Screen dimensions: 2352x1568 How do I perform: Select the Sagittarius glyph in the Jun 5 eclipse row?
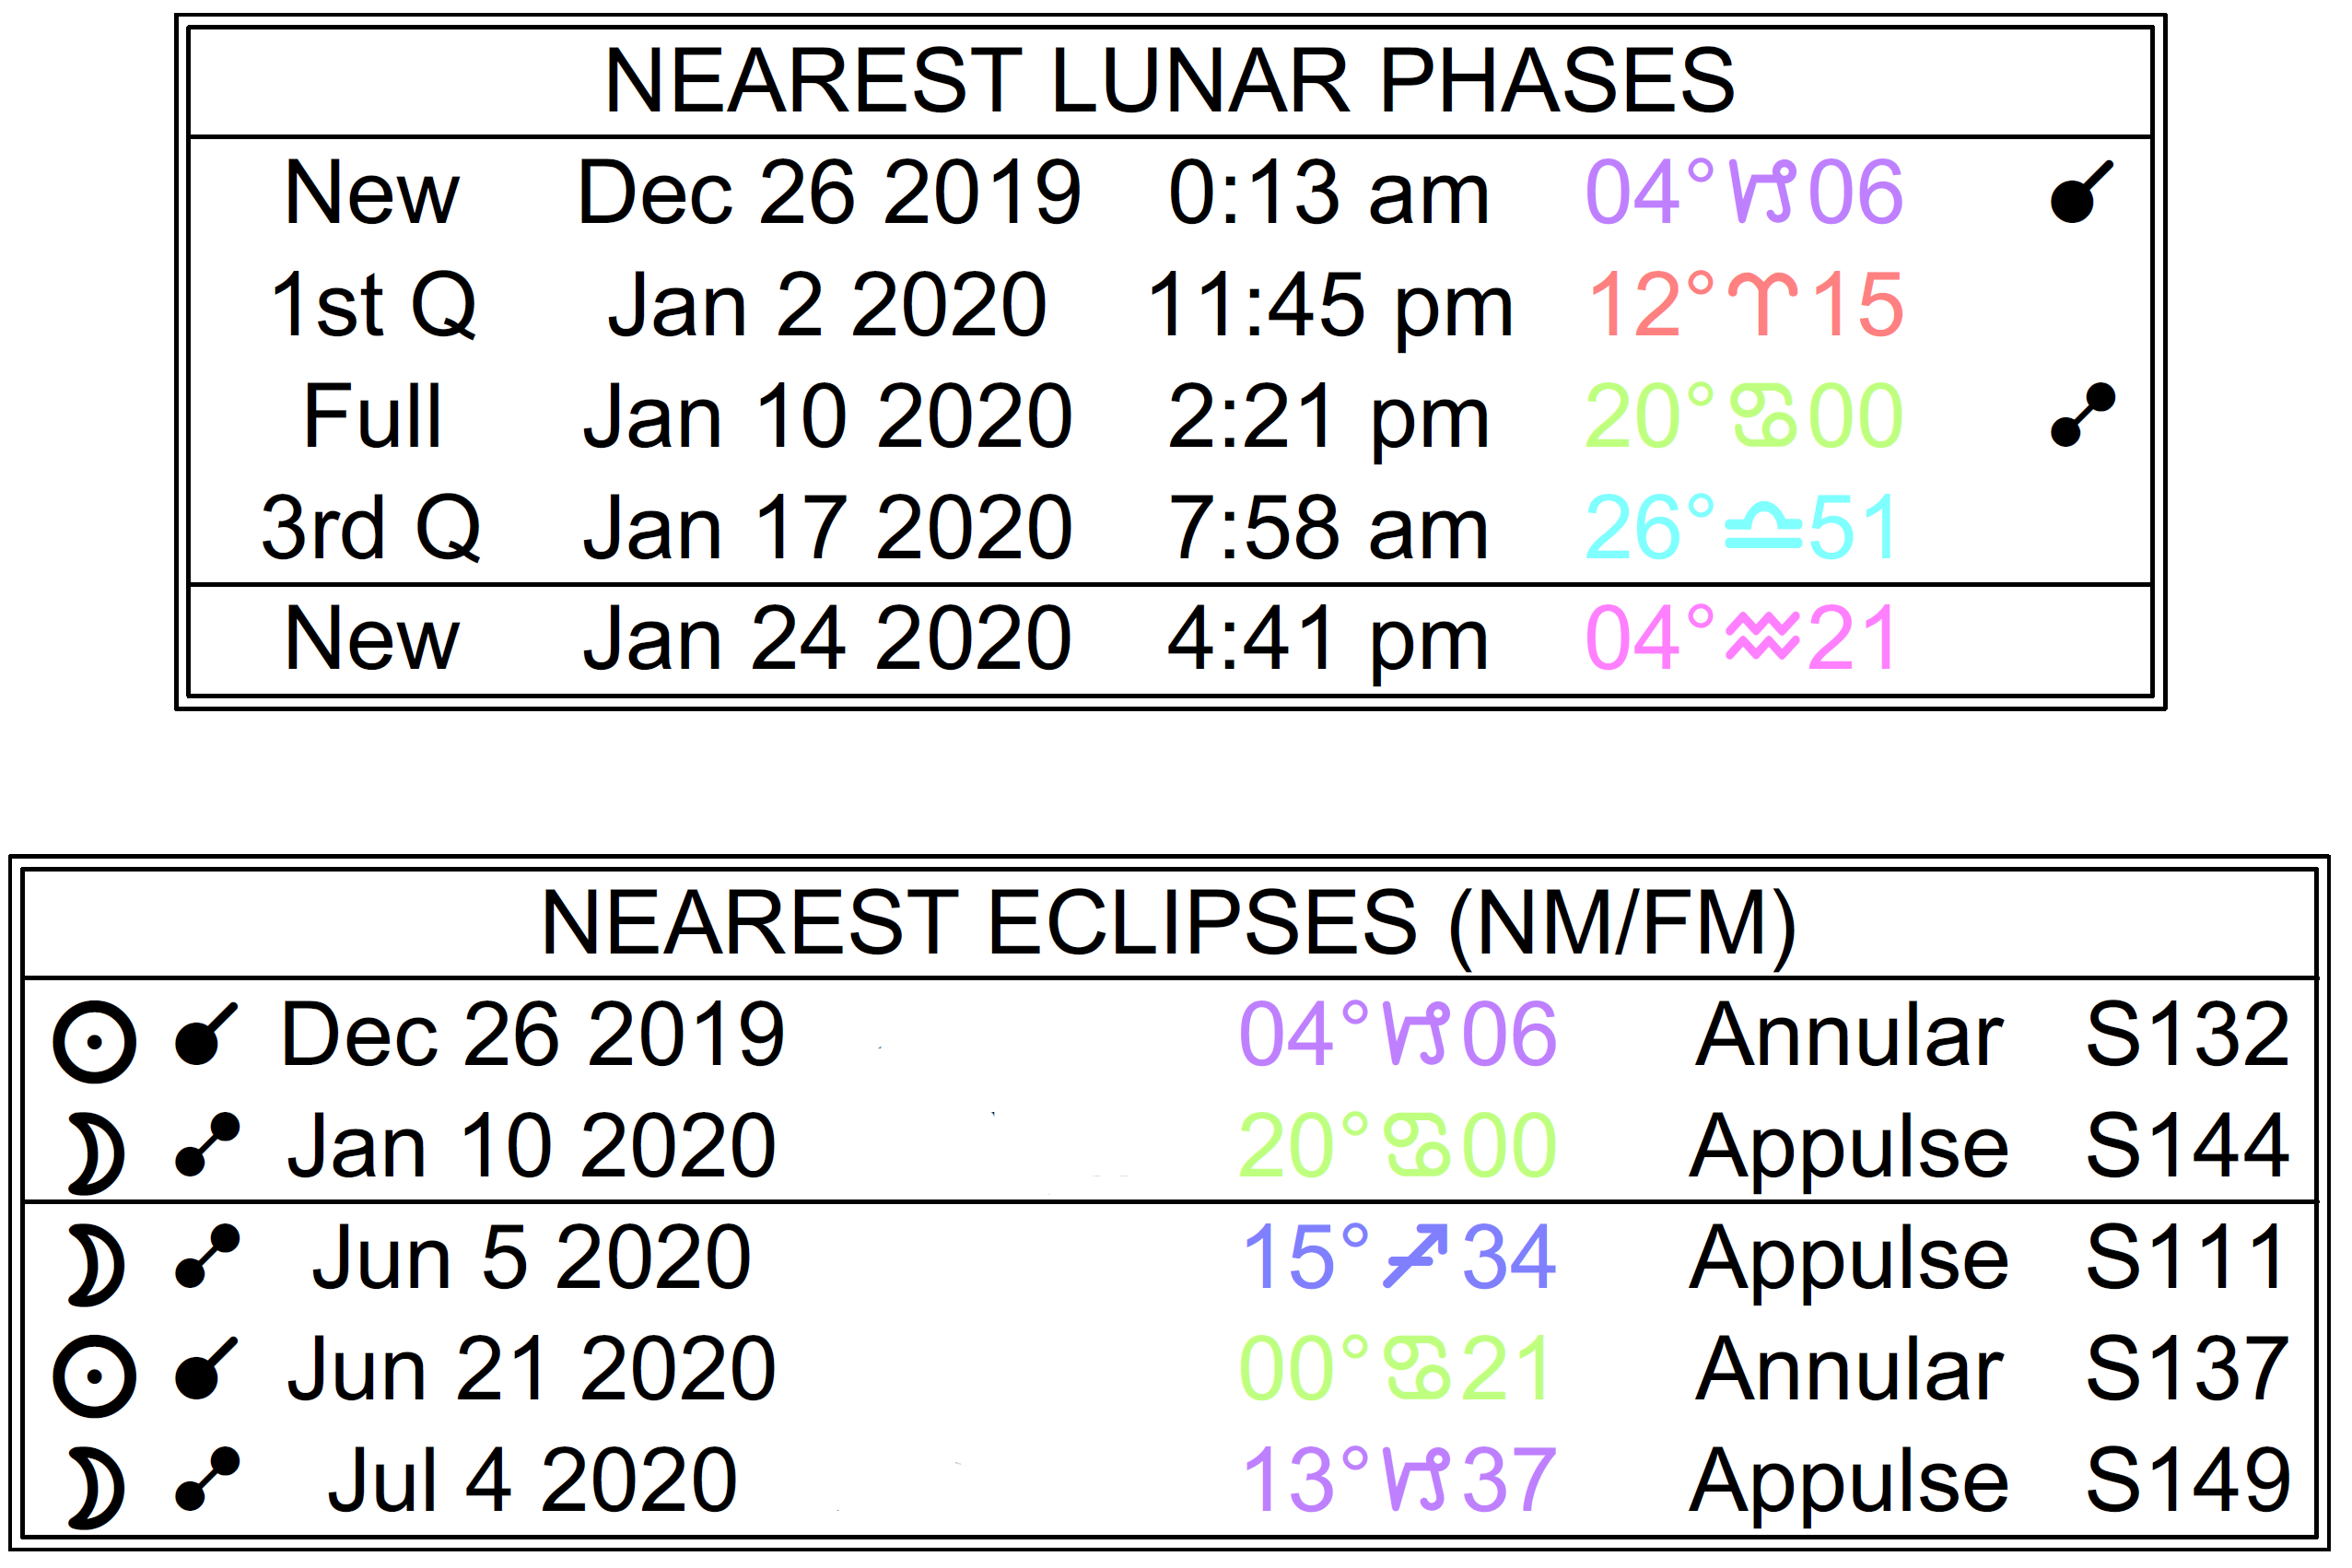1415,1257
